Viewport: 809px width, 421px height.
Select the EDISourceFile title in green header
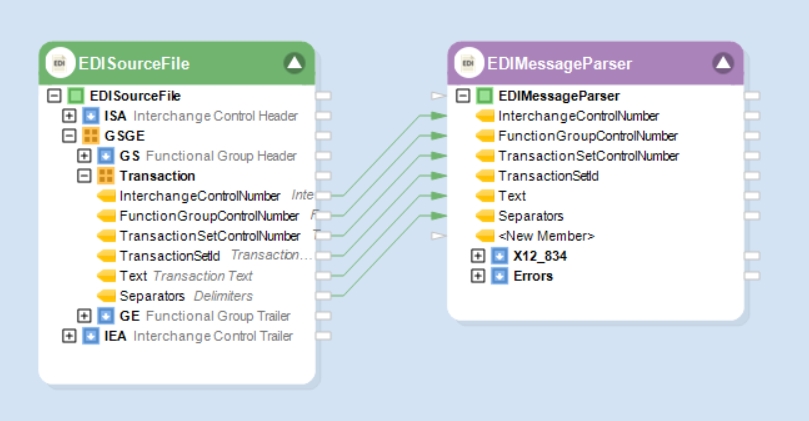pos(134,63)
